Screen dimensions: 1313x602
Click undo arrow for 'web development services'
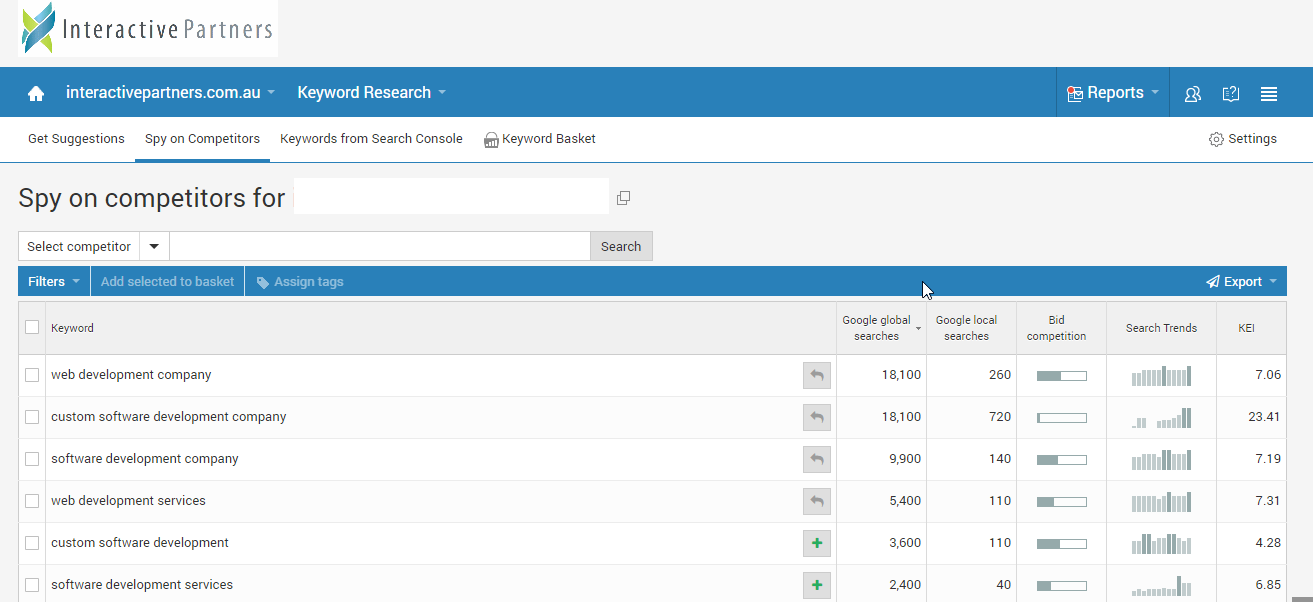pos(817,501)
